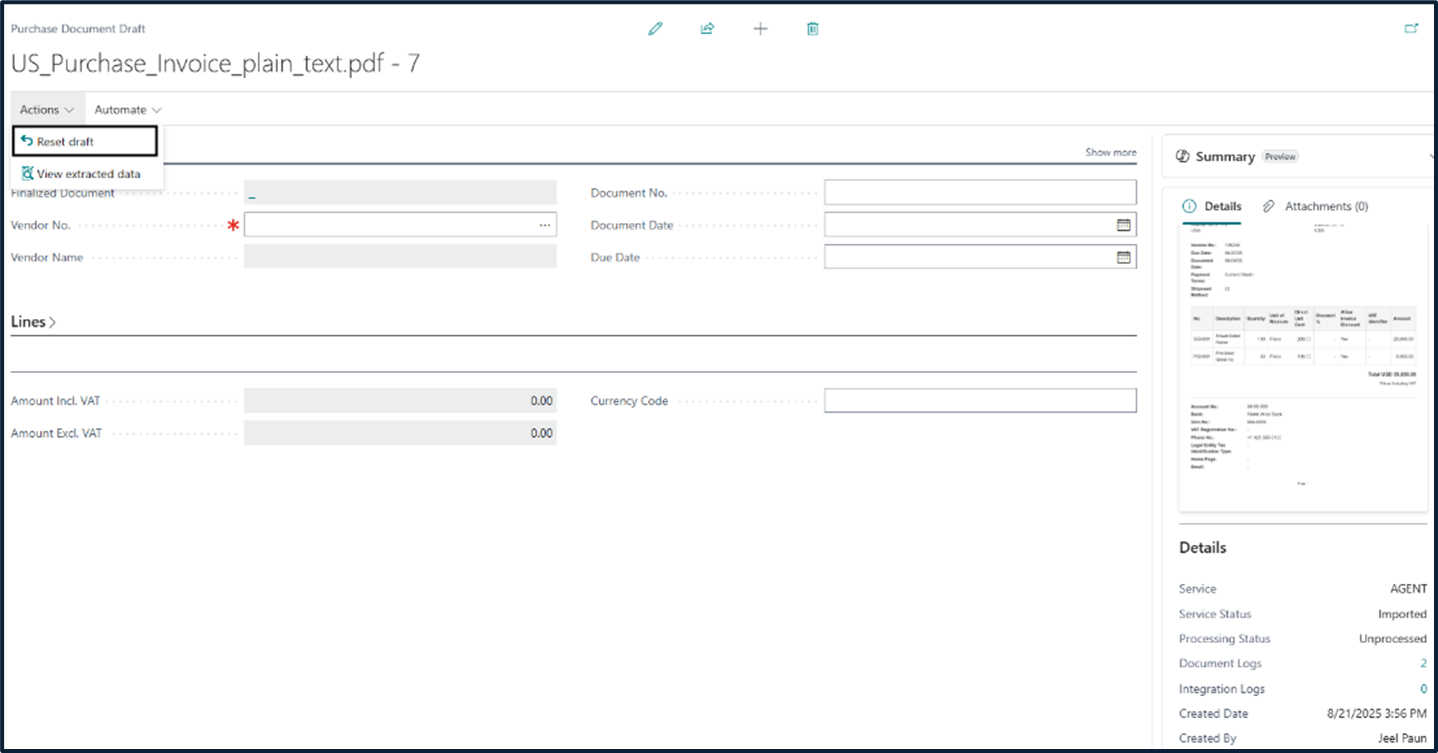This screenshot has height=753, width=1438.
Task: Click the pop-out window icon
Action: pyautogui.click(x=1411, y=29)
